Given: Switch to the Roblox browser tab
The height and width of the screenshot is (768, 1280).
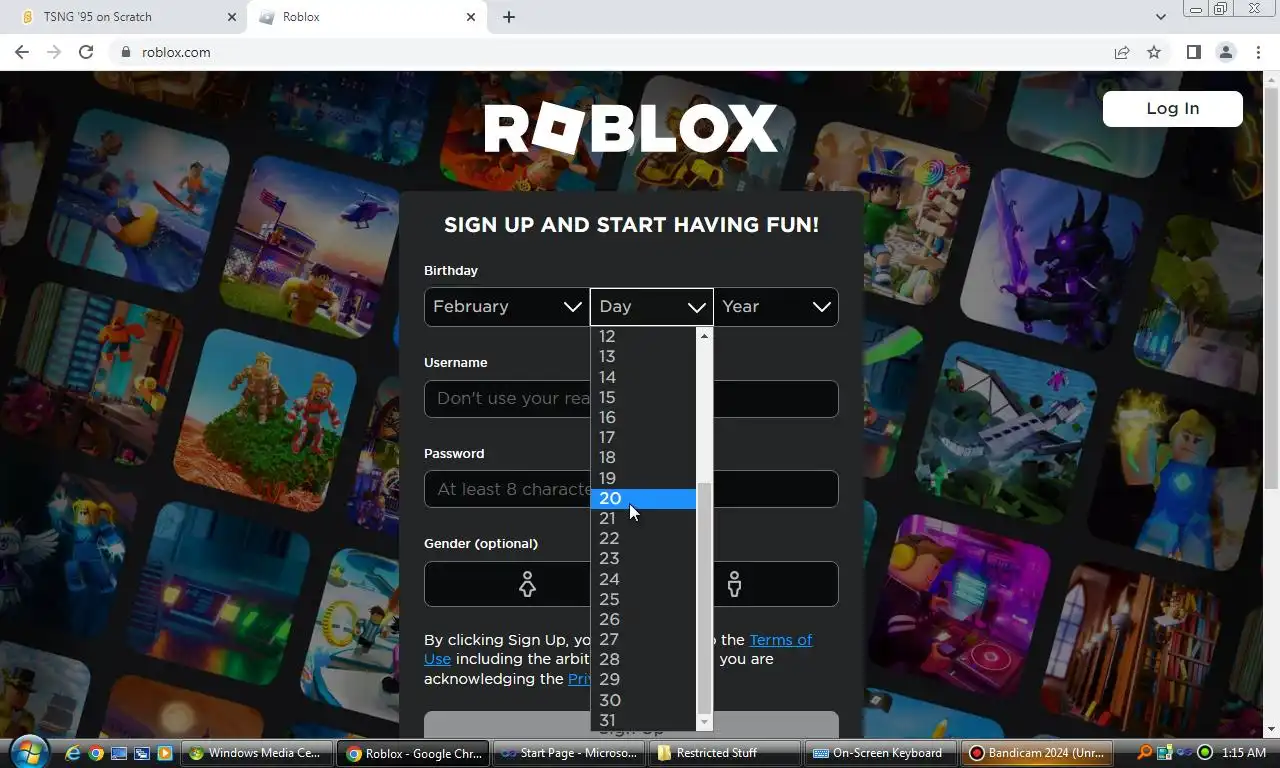Looking at the screenshot, I should coord(365,17).
